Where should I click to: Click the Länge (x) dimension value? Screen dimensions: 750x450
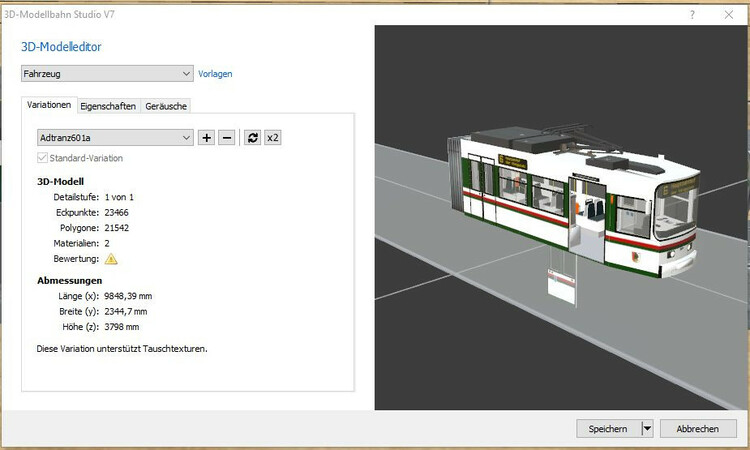coord(128,297)
